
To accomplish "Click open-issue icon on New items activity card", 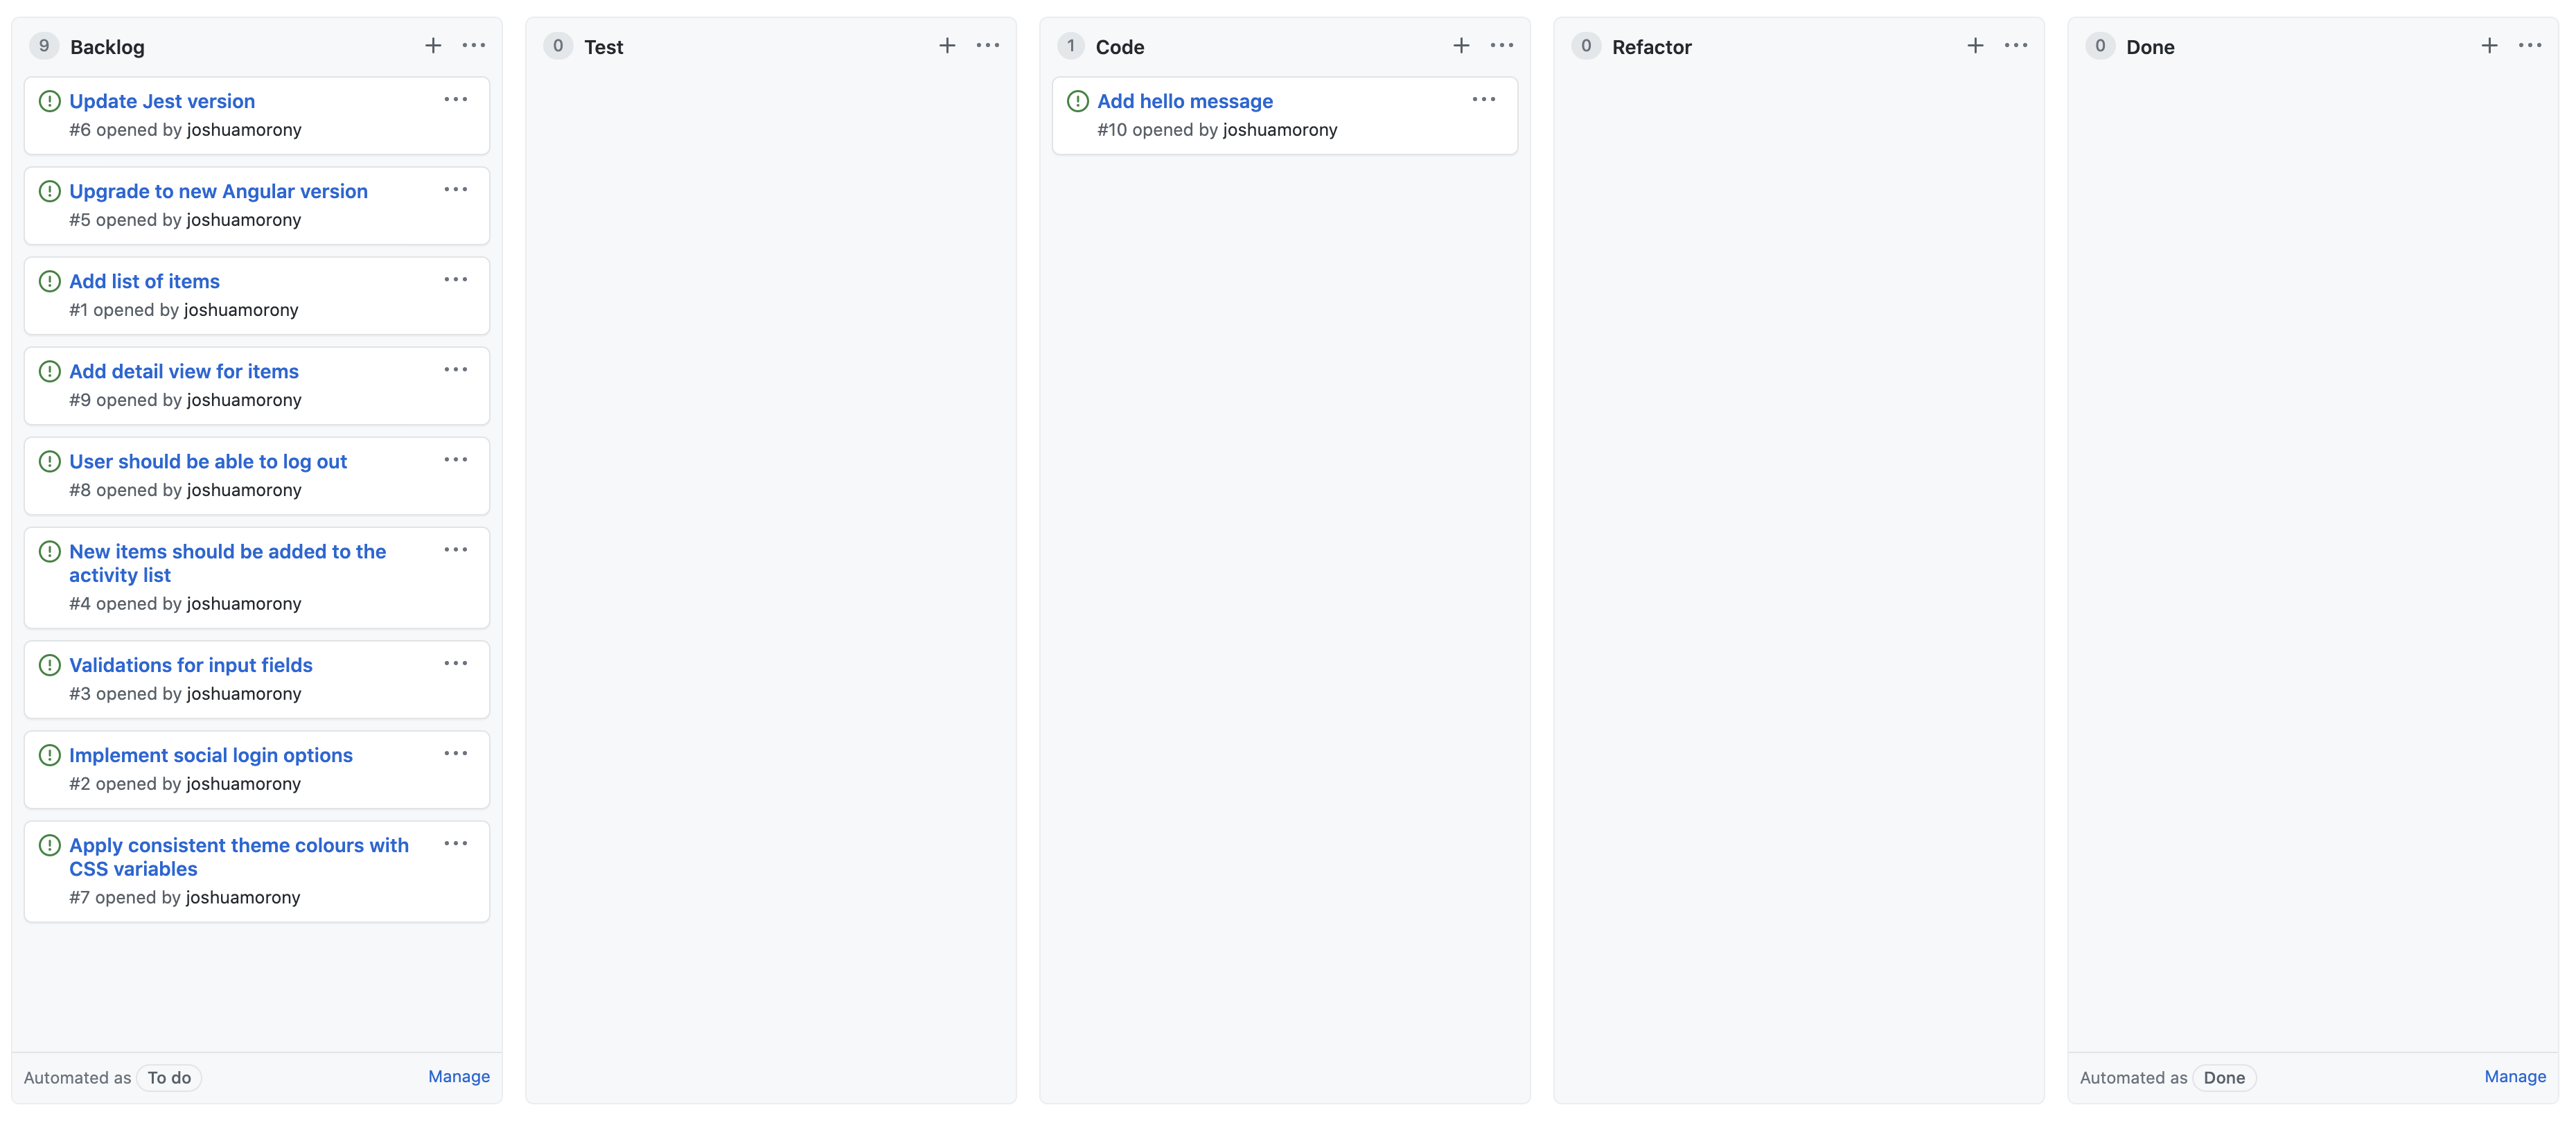I will pyautogui.click(x=49, y=551).
